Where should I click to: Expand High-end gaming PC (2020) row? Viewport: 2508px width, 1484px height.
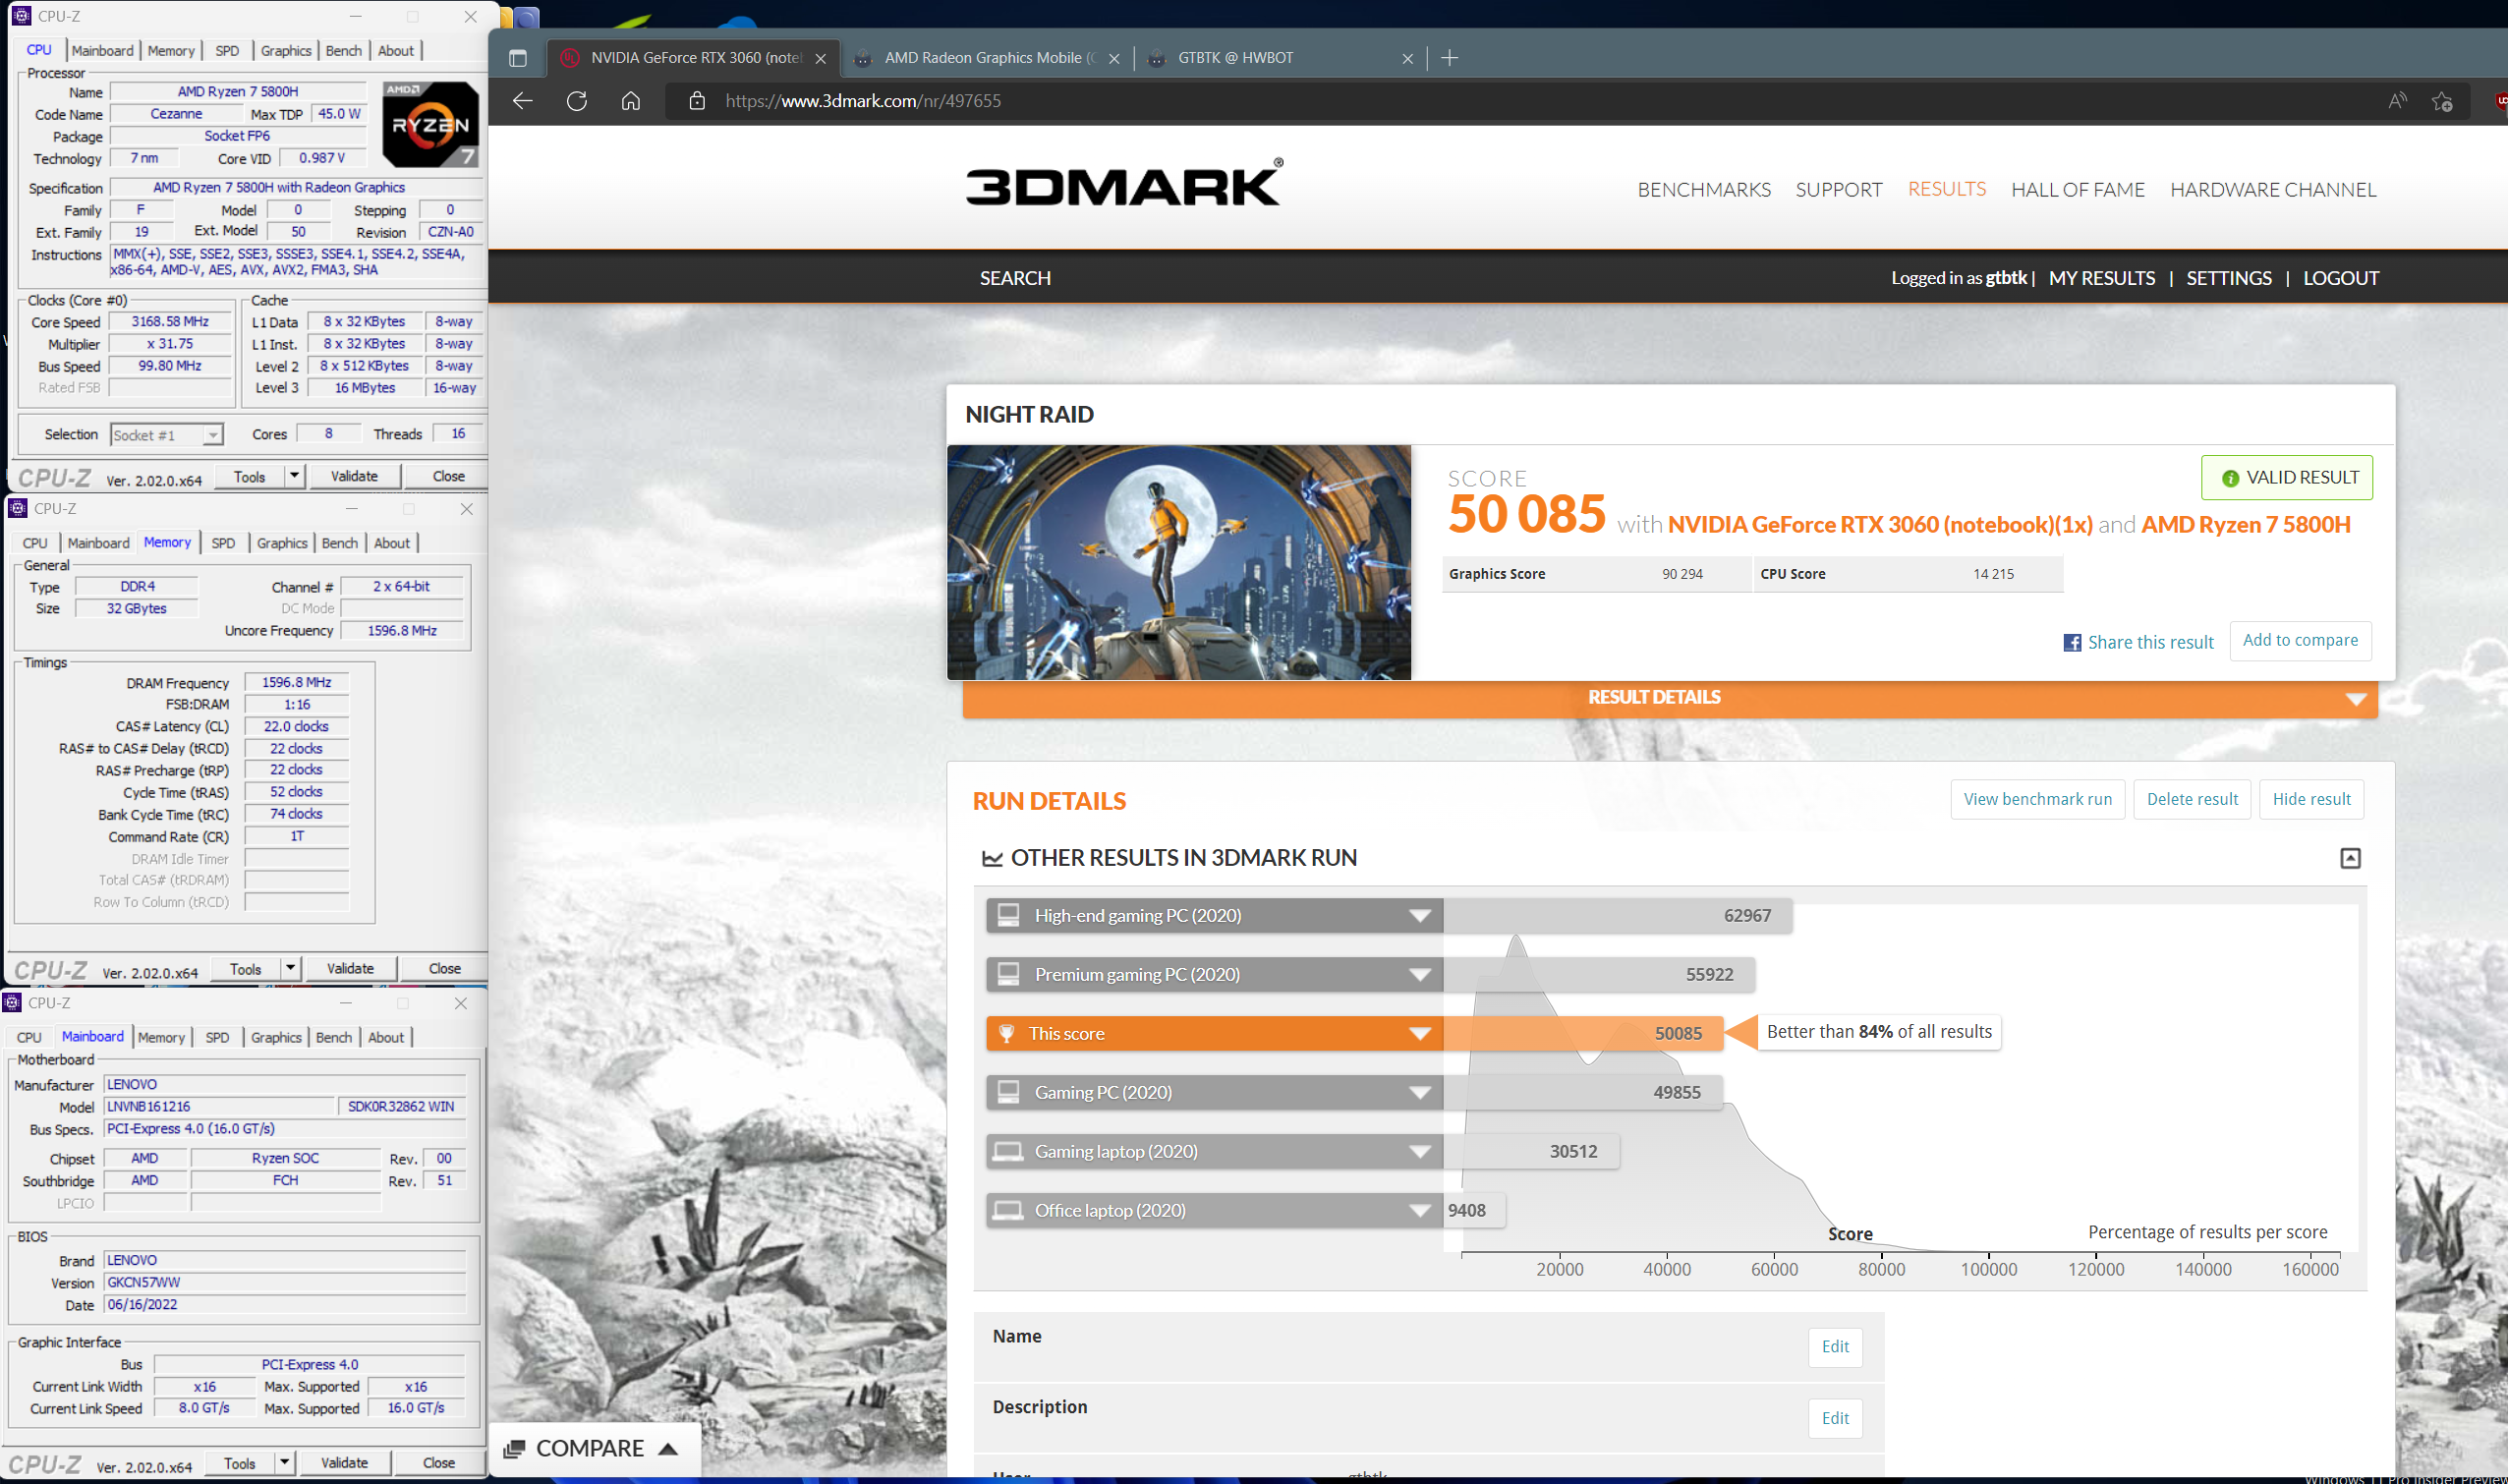pyautogui.click(x=1420, y=916)
